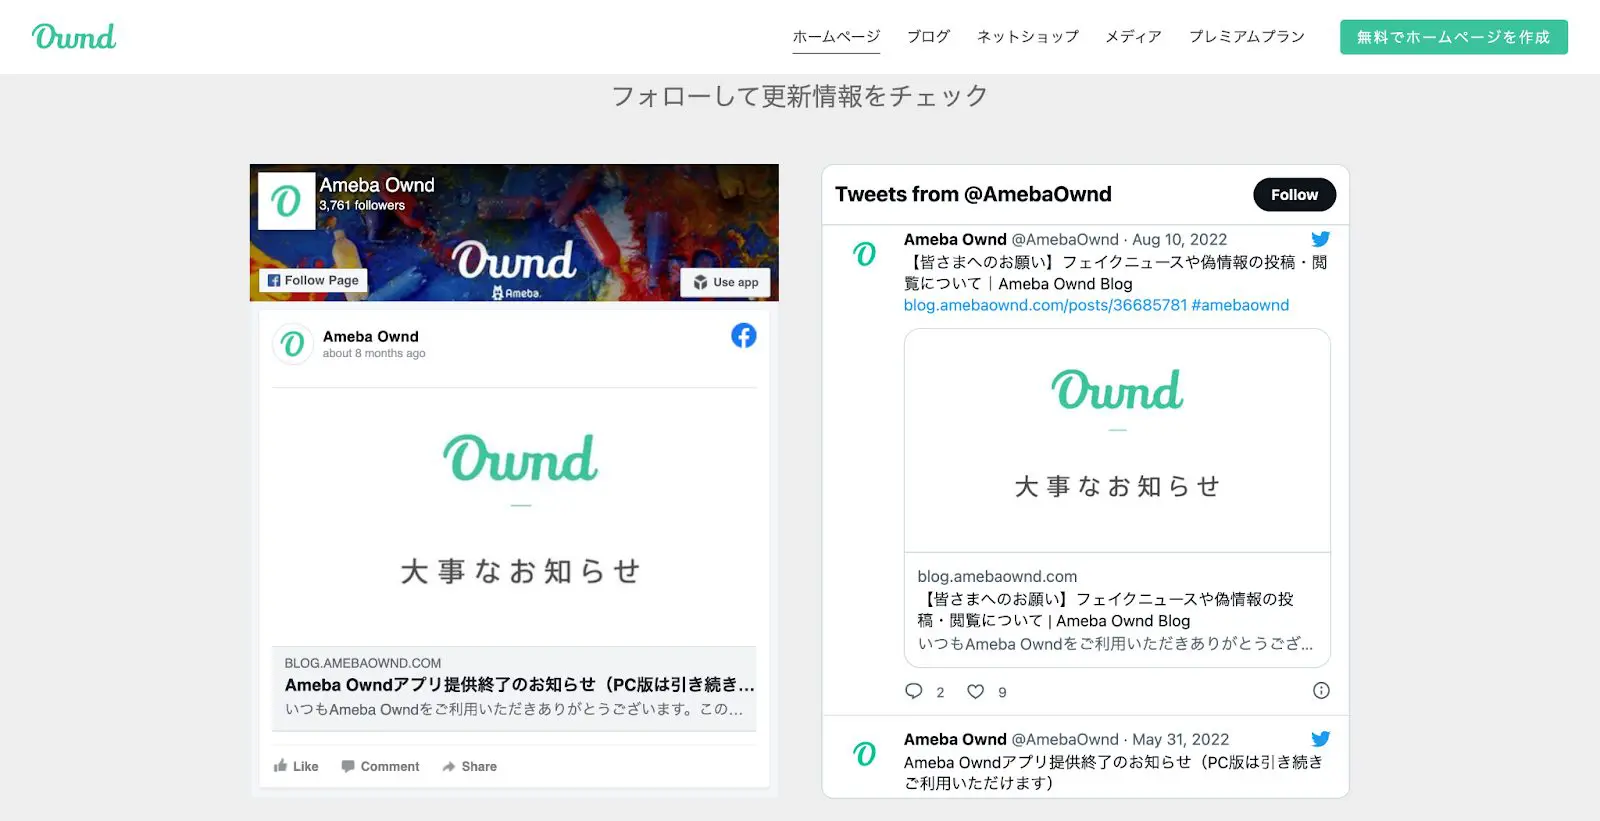Open @AmebaOwnd handle on Aug 10 tweet
This screenshot has width=1600, height=821.
tap(1065, 240)
